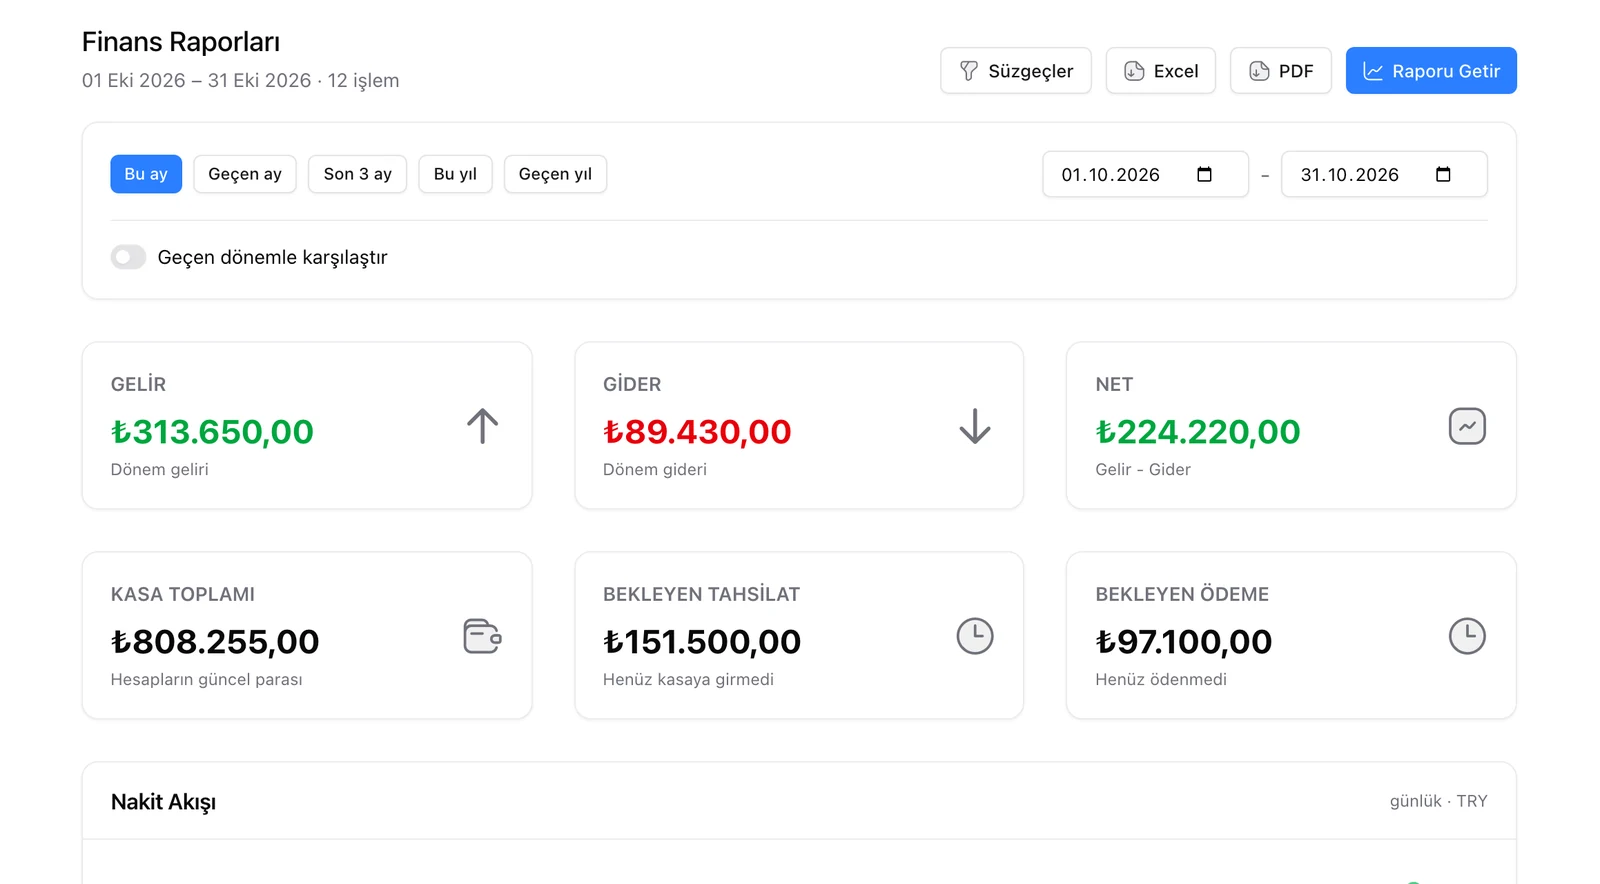Image resolution: width=1600 pixels, height=884 pixels.
Task: Choose the Son 3 ay range
Action: tap(357, 174)
